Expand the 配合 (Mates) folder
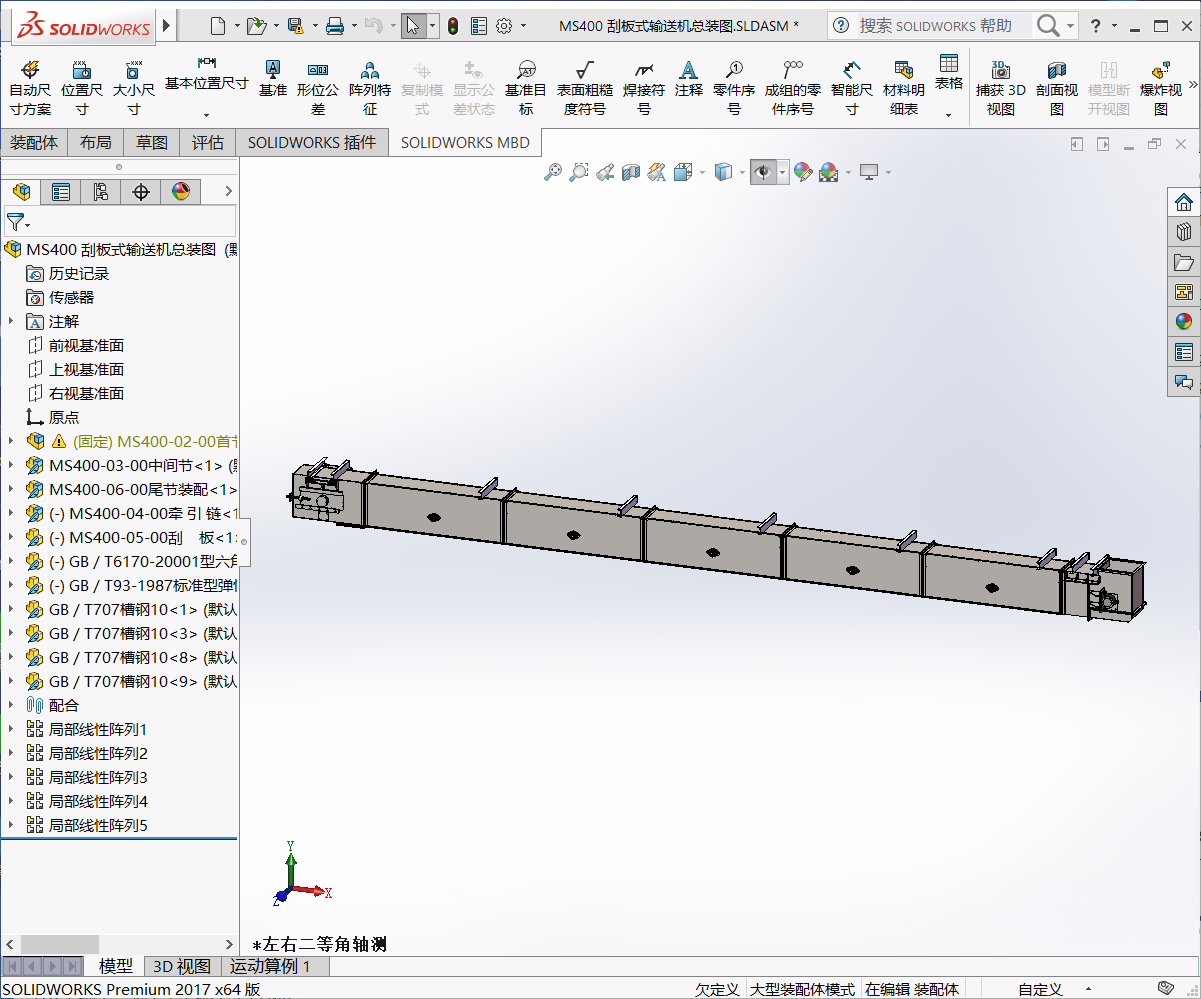 pos(10,705)
